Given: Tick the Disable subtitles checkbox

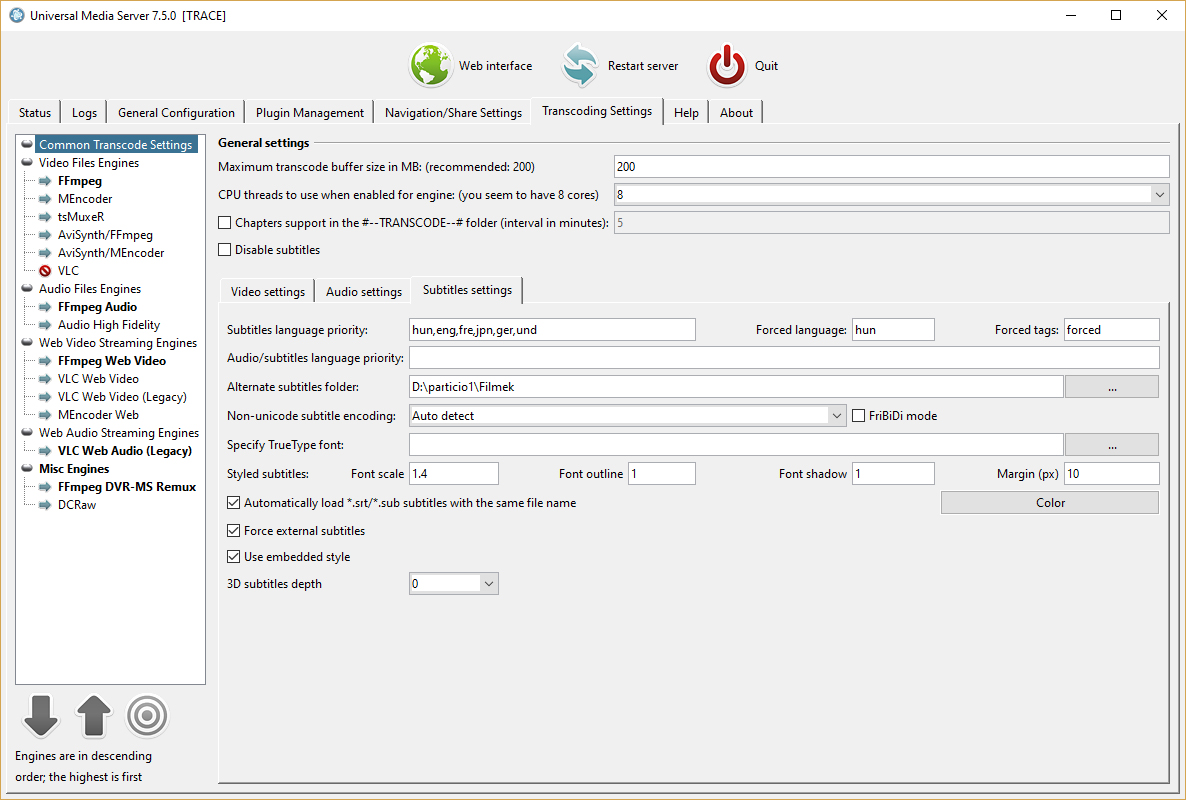Looking at the screenshot, I should point(225,250).
